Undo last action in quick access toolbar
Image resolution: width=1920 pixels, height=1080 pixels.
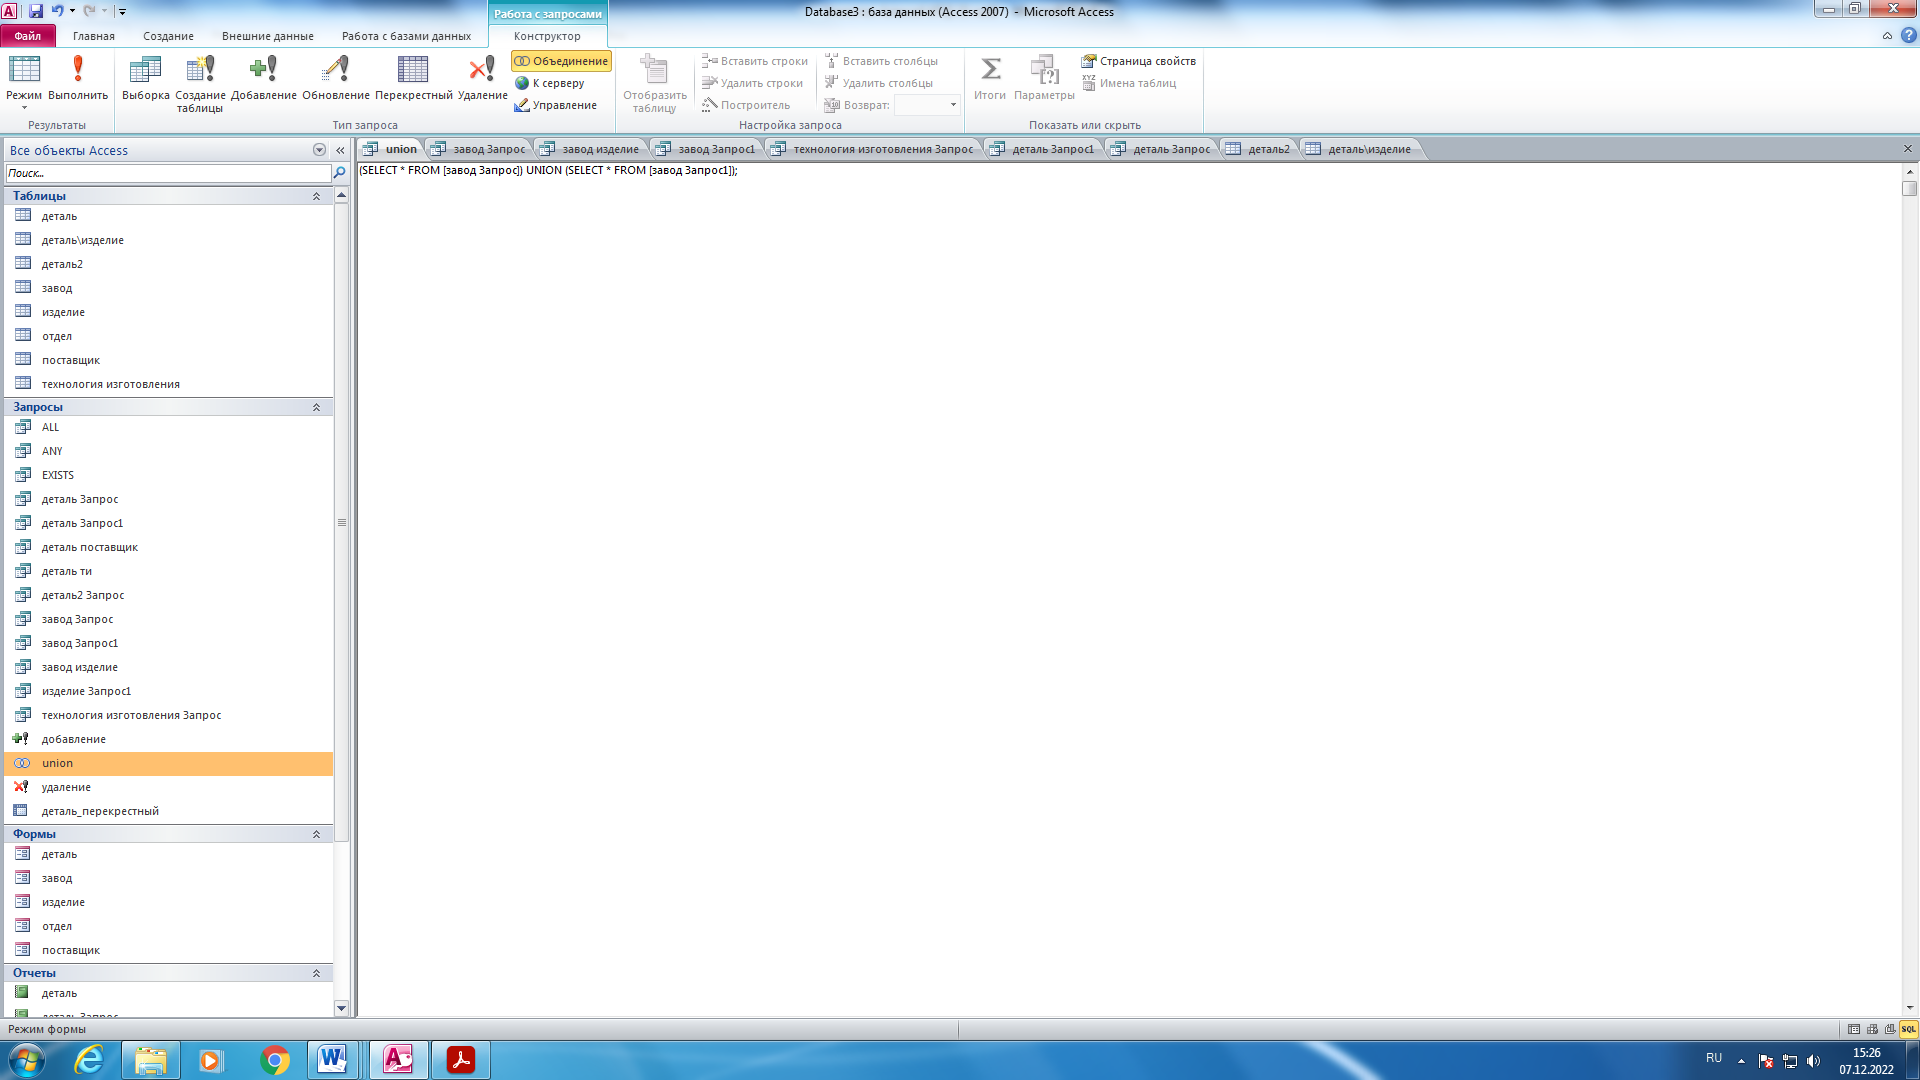click(x=57, y=11)
